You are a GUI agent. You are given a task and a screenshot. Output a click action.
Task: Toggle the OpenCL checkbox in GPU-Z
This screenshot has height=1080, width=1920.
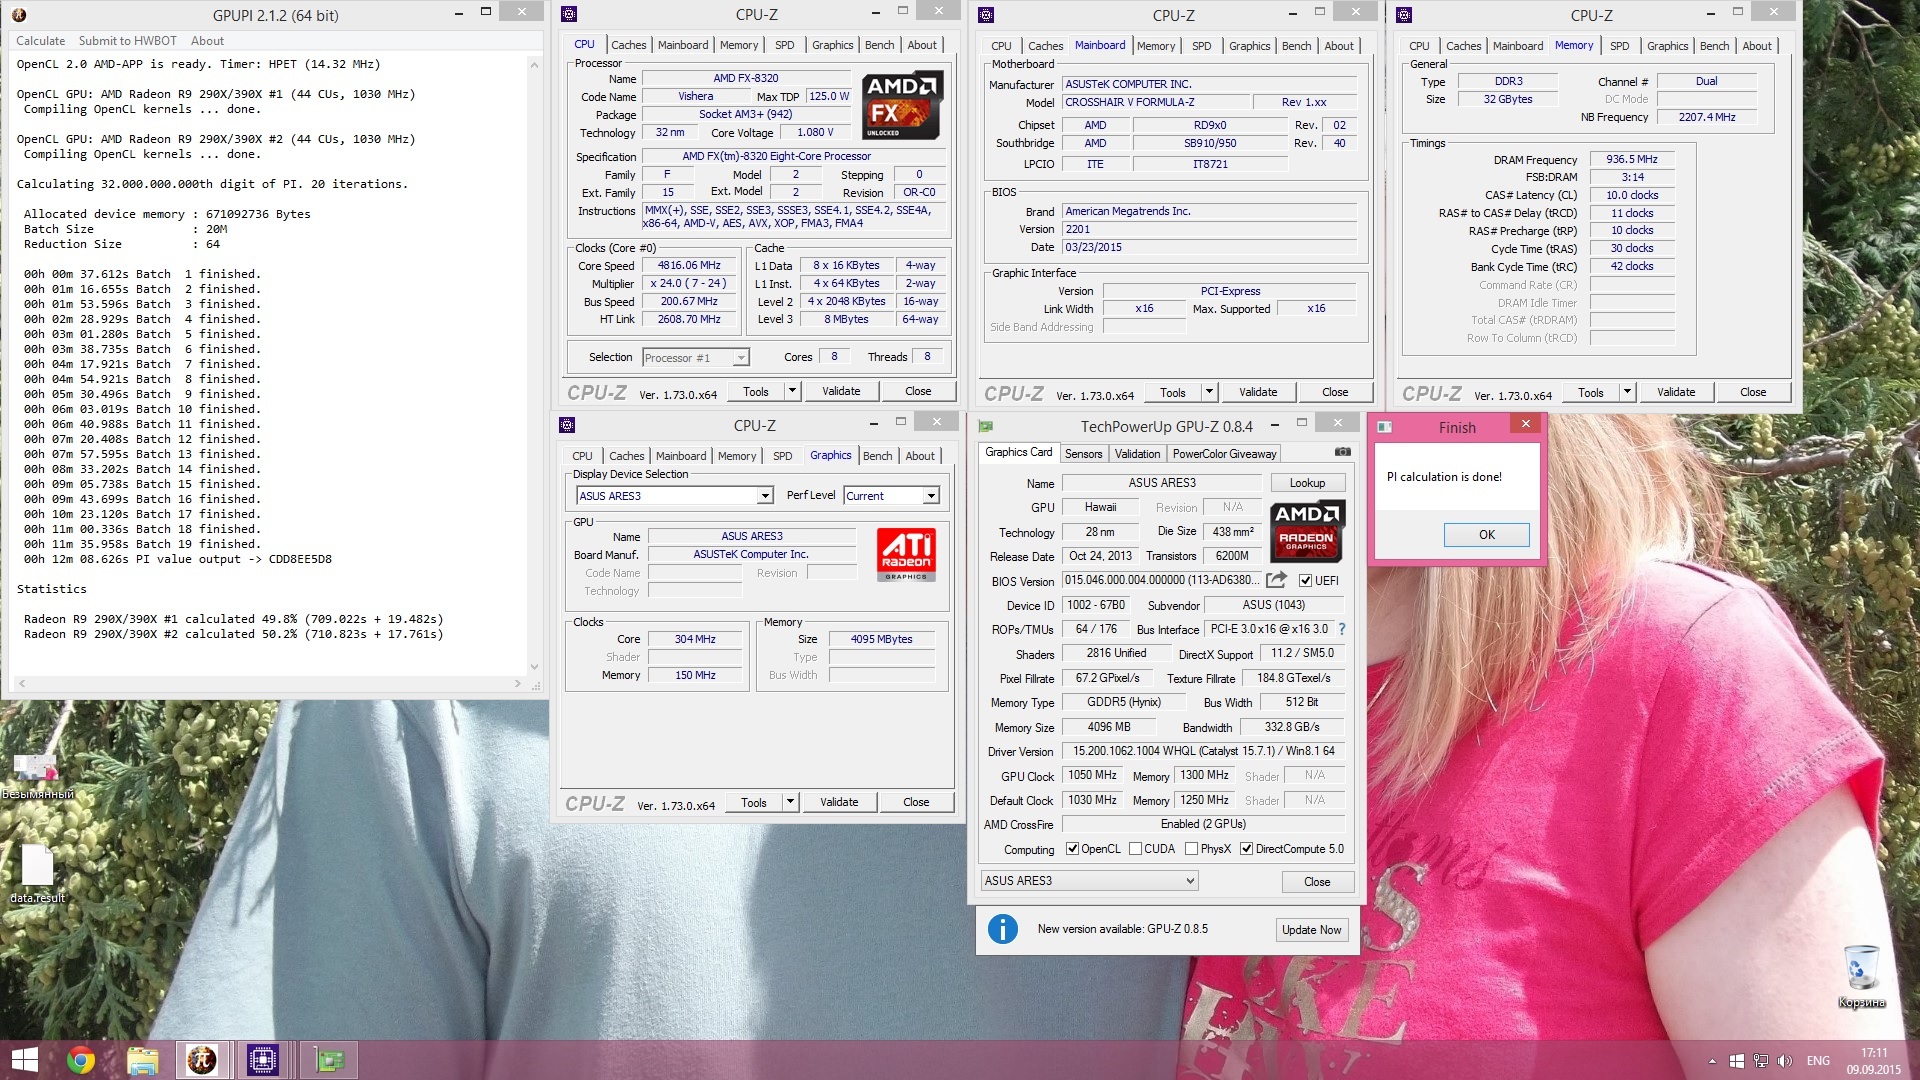[1072, 849]
